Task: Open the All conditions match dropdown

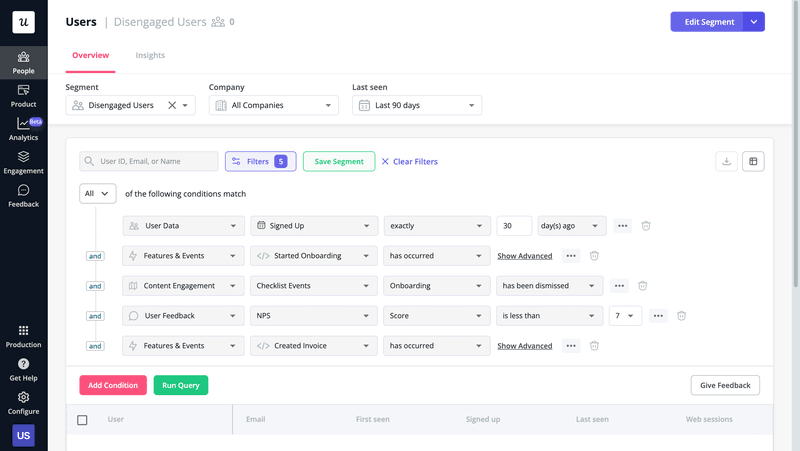Action: coord(97,193)
